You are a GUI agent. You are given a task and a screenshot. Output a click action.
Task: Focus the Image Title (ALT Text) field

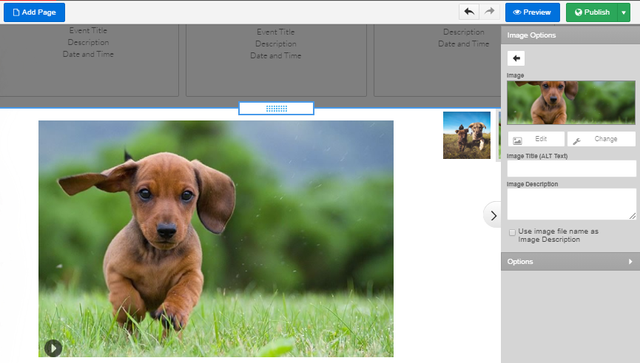coord(571,168)
